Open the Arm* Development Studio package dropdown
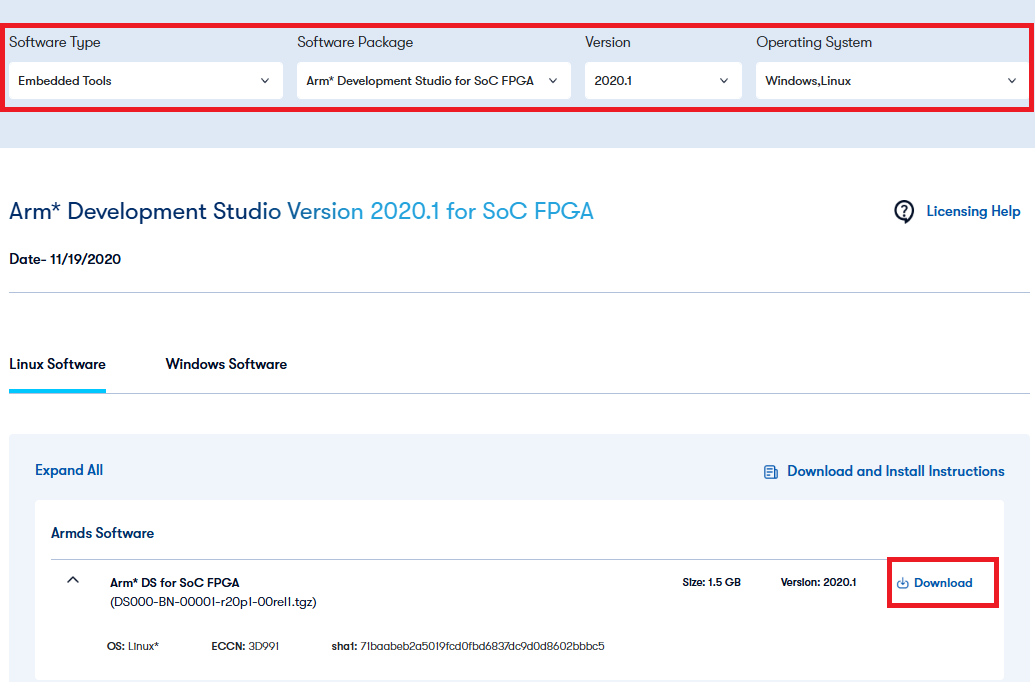 click(x=433, y=81)
